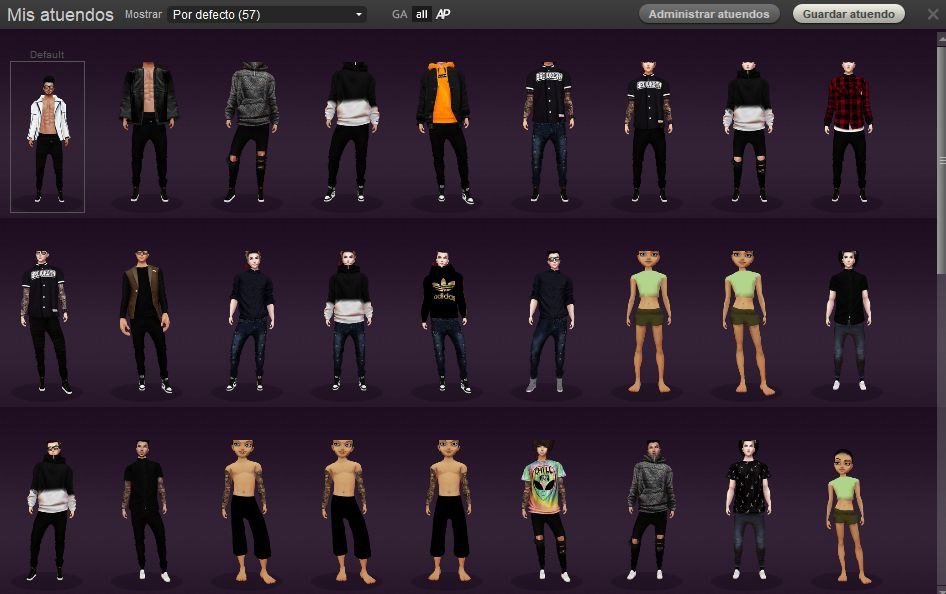Select the Default white jacket outfit

pyautogui.click(x=47, y=137)
